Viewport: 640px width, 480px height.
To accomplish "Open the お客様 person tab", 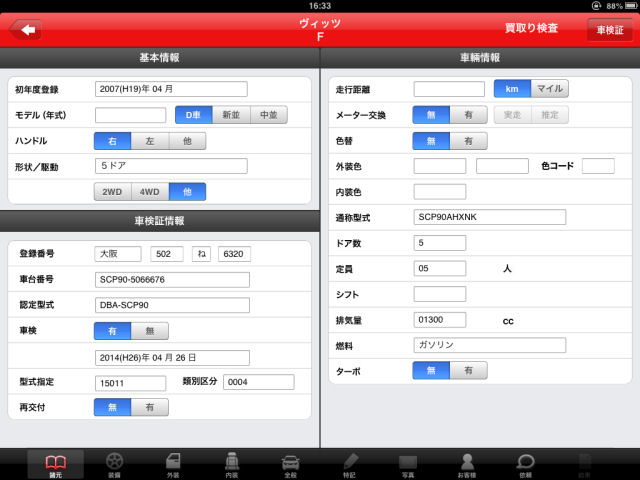I will tap(467, 465).
